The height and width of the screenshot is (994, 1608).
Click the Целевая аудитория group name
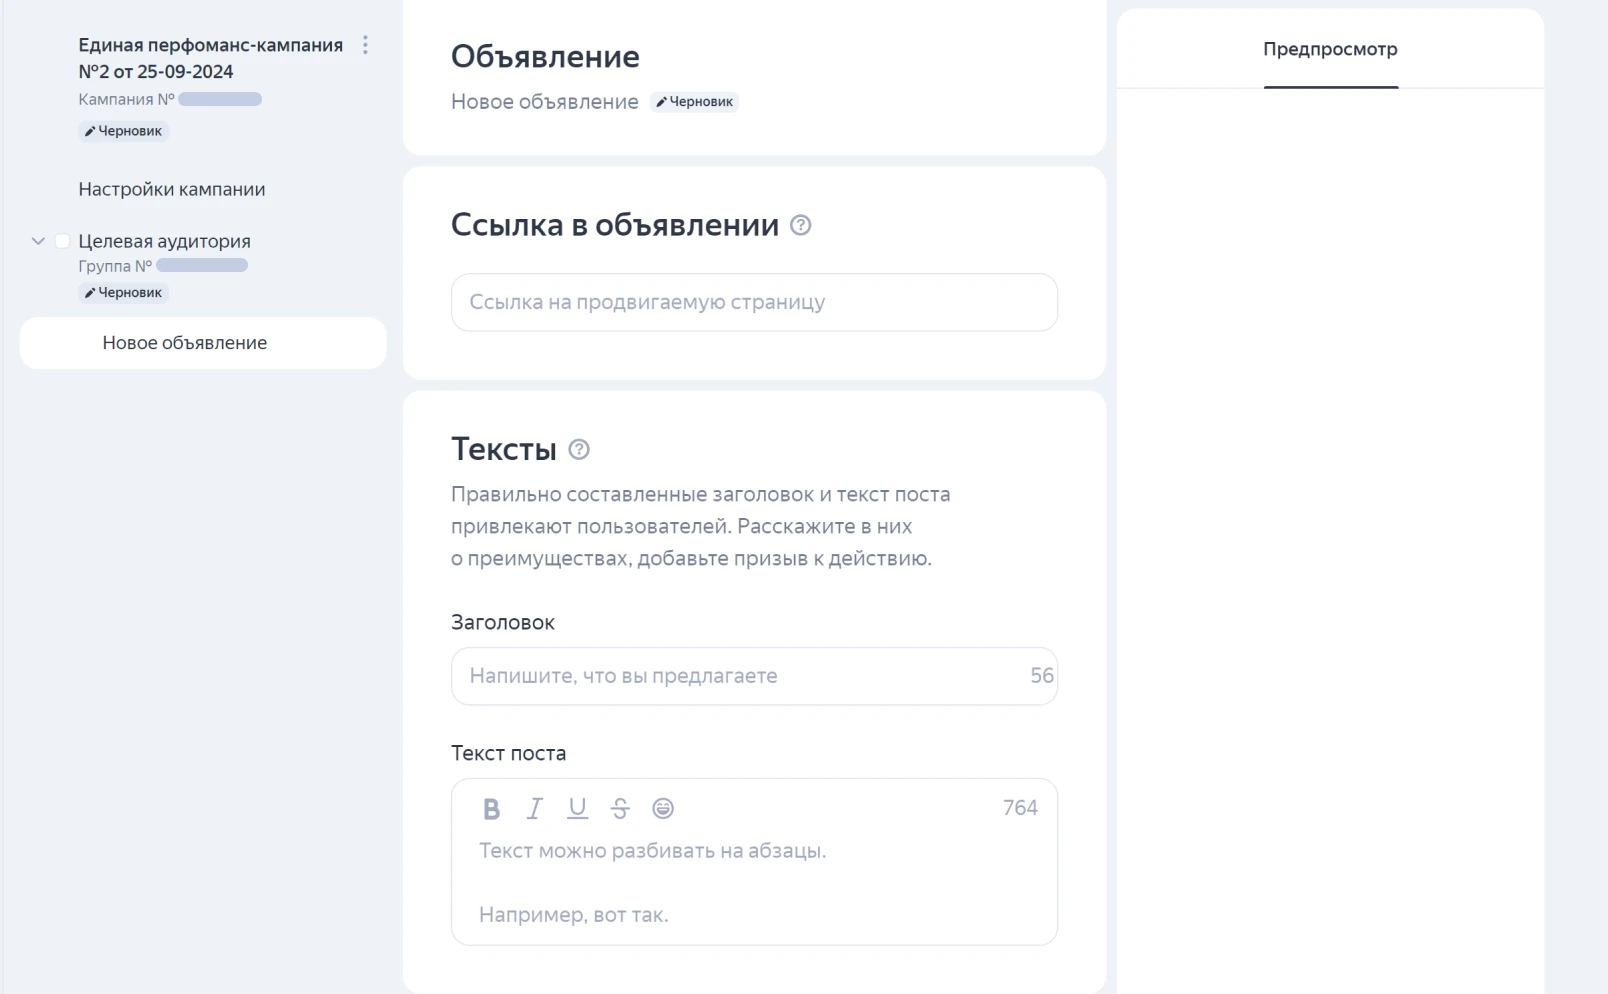point(165,241)
